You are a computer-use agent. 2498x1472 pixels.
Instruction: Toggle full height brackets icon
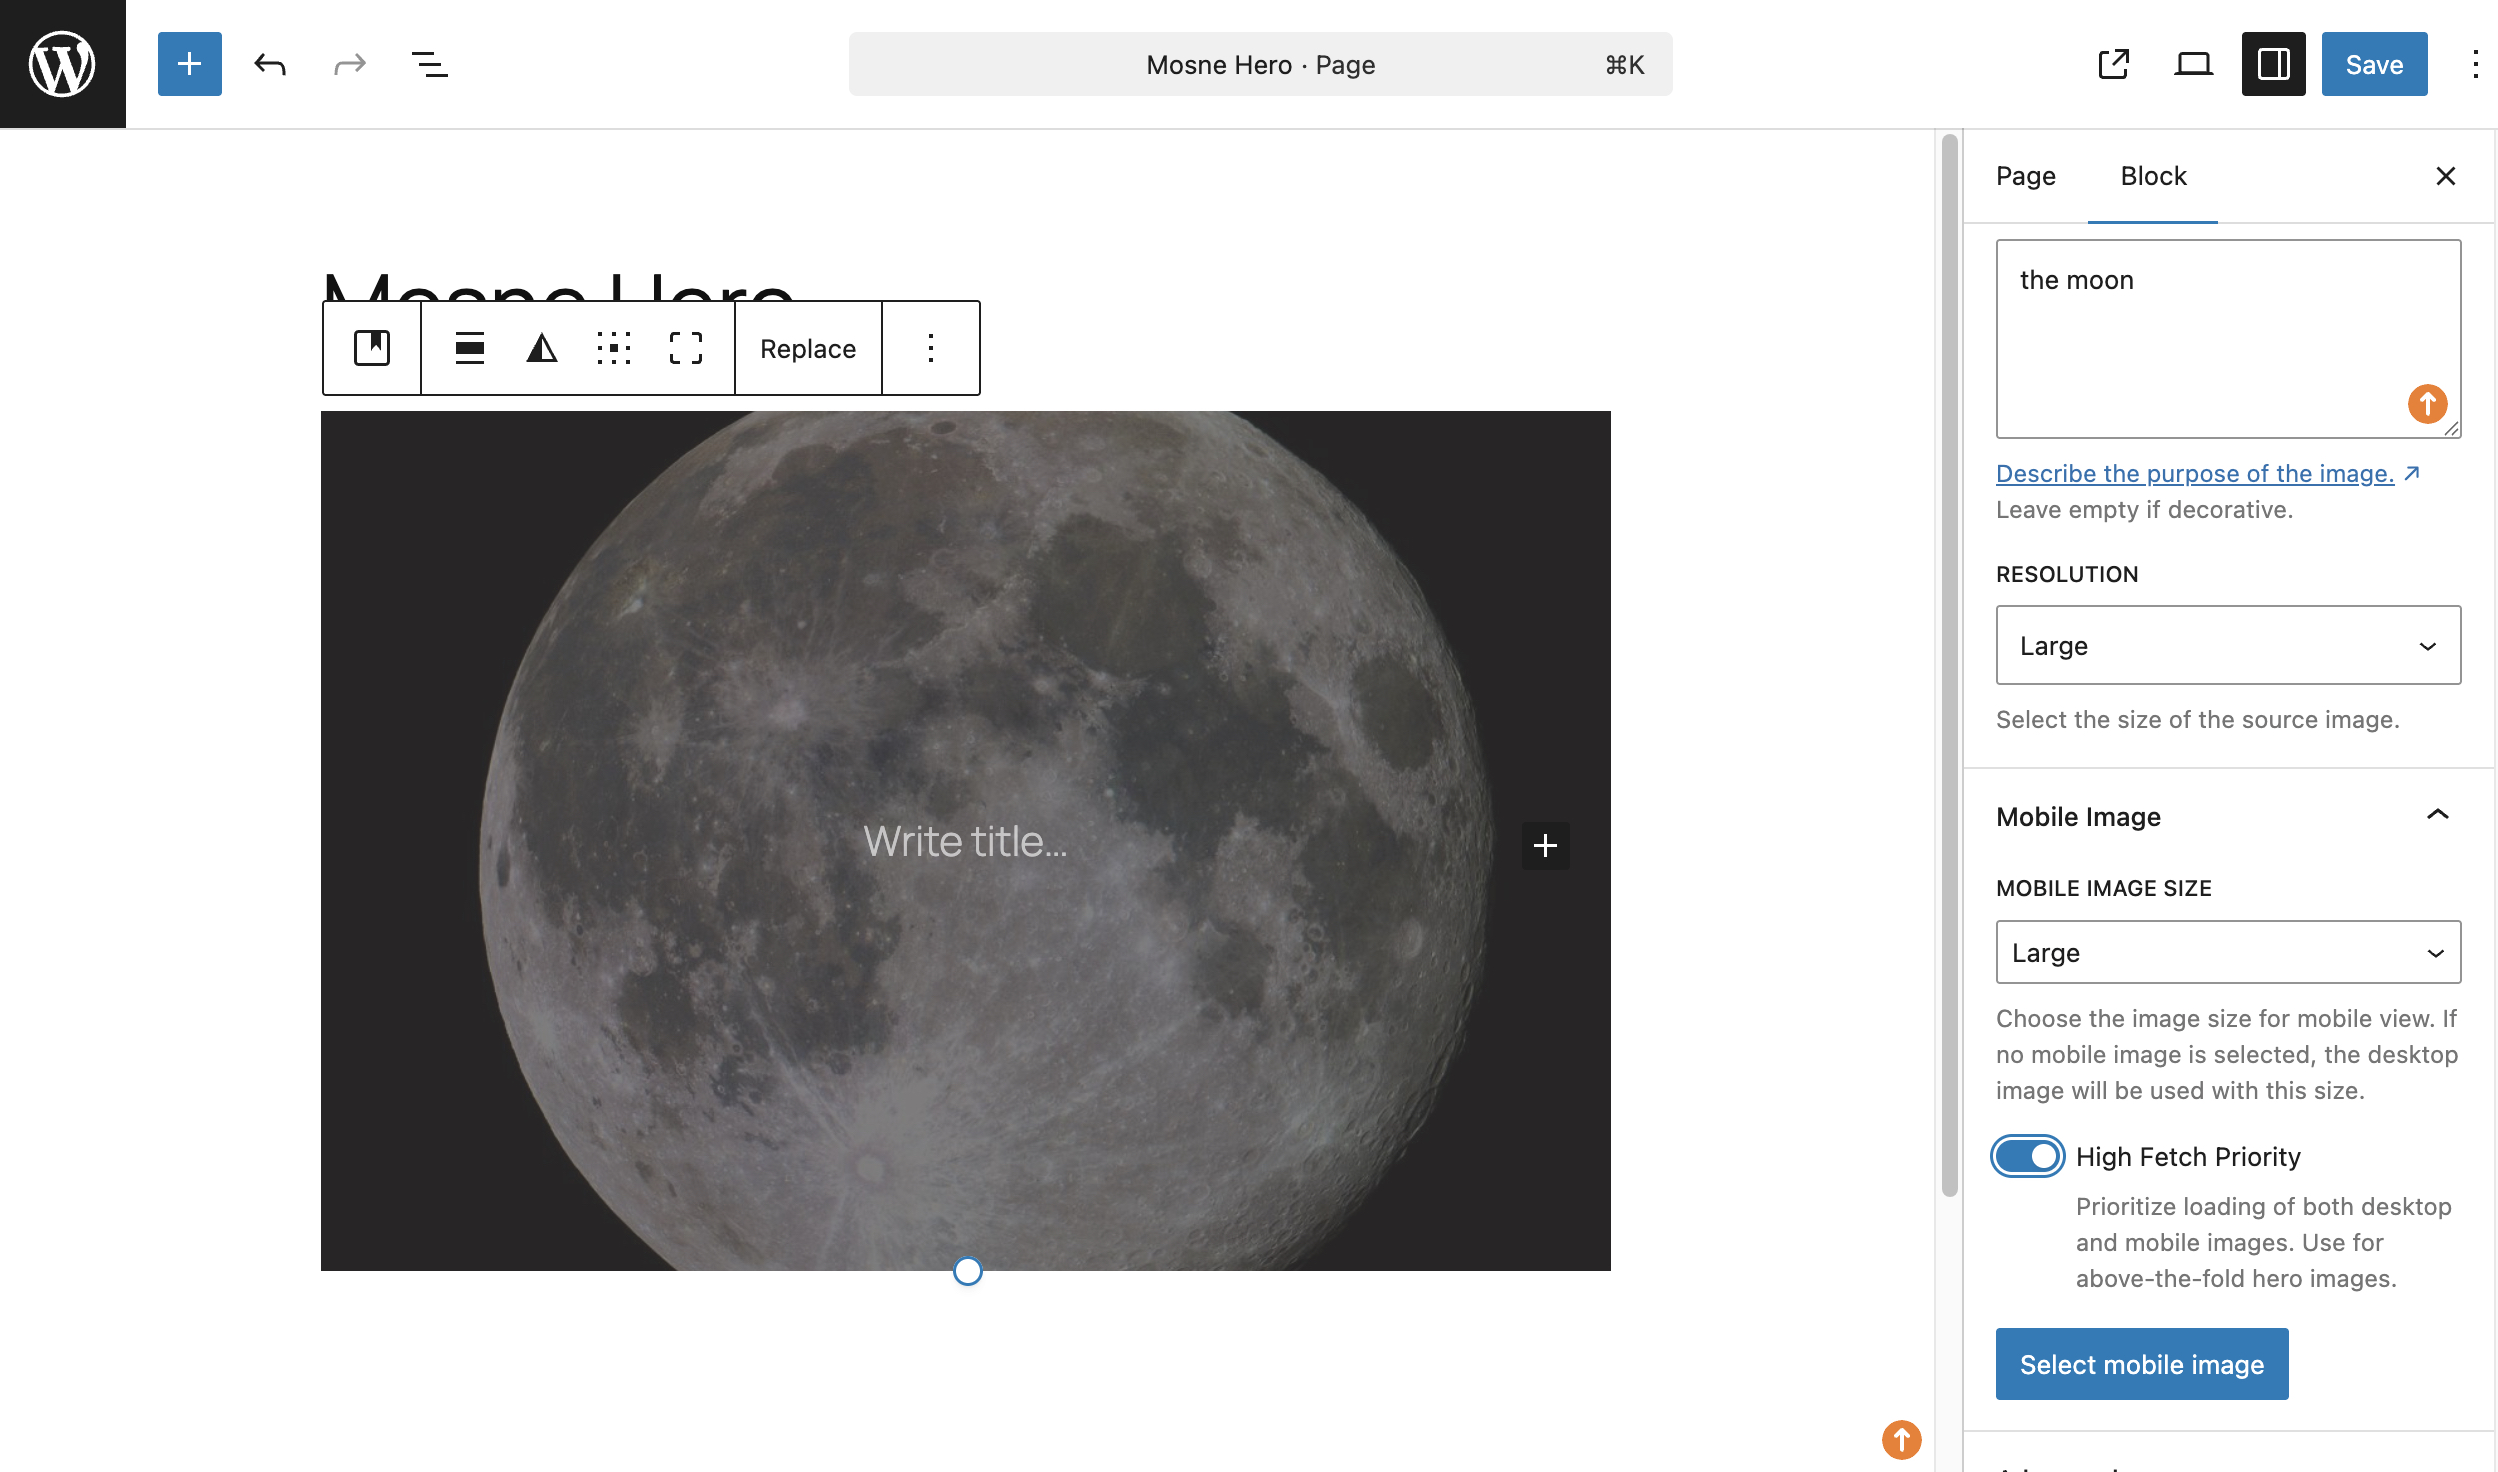(x=685, y=348)
